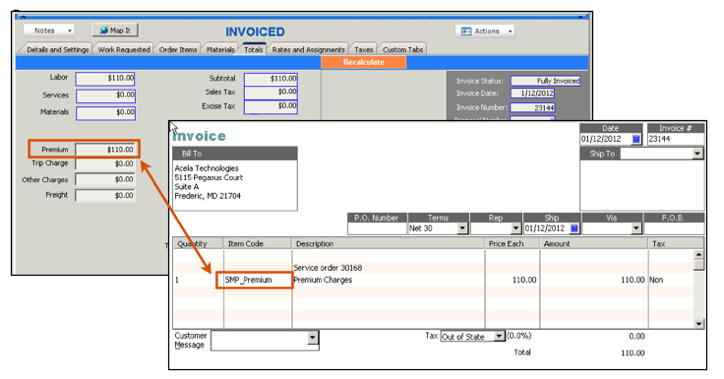Click the Other Charges field
724x379 pixels.
click(106, 180)
